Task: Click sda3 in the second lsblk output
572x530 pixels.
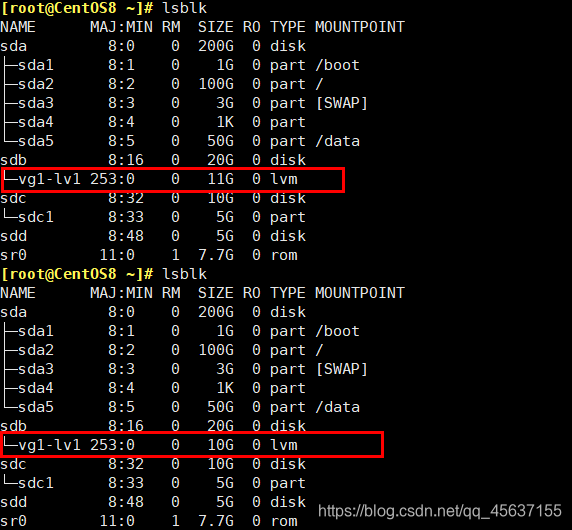Action: coord(36,369)
